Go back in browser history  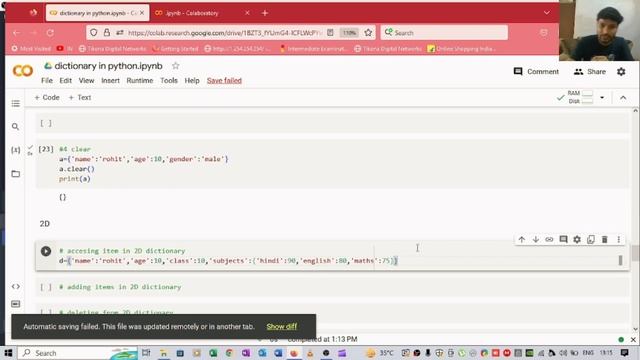click(x=17, y=33)
